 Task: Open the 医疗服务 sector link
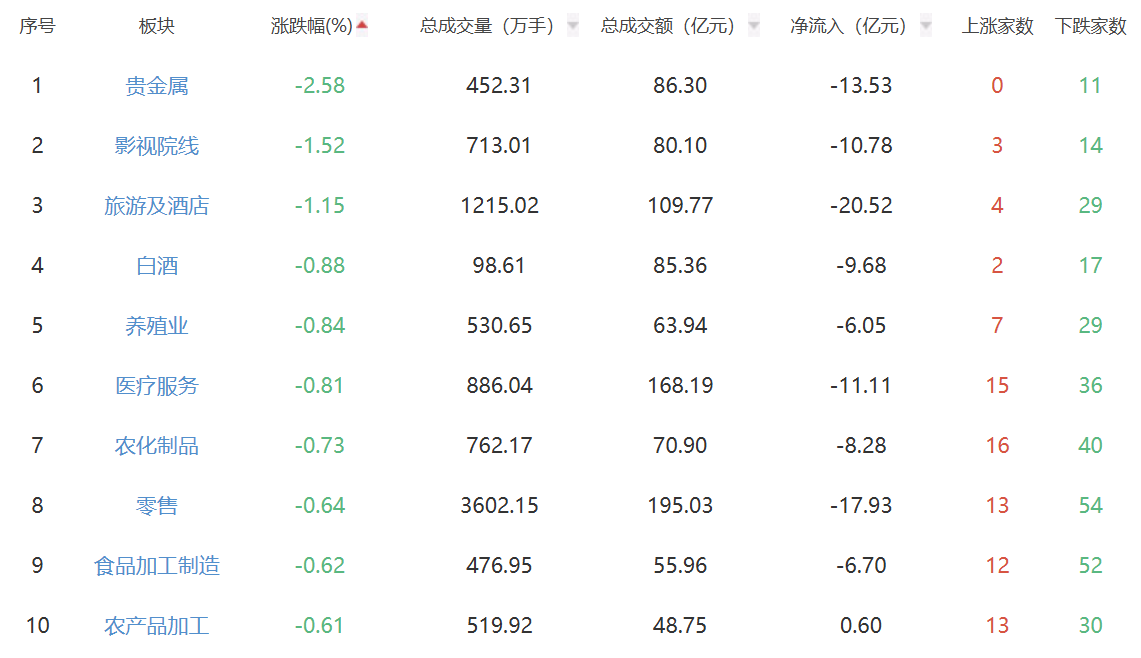pos(156,386)
